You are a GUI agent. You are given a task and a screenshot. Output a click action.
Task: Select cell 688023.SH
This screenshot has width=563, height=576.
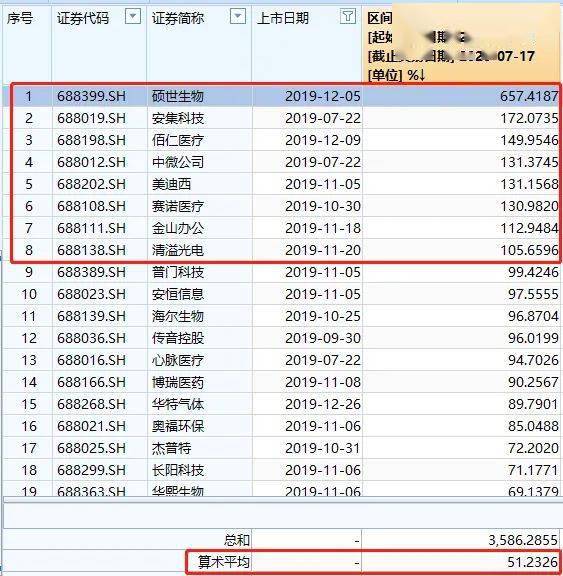point(91,295)
